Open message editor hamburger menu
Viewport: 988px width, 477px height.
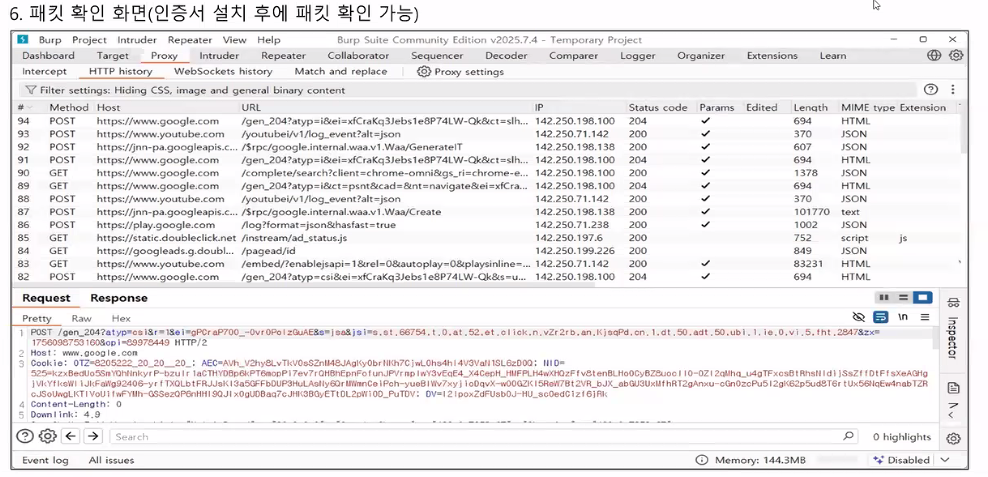(x=925, y=317)
